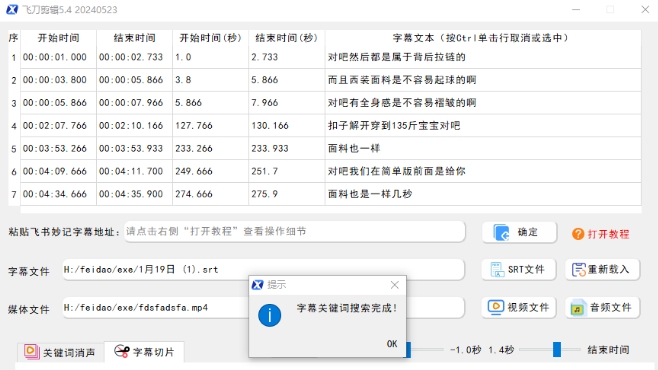Screen dimensions: 658x370
Task: Click the orange question mark help icon
Action: click(578, 234)
